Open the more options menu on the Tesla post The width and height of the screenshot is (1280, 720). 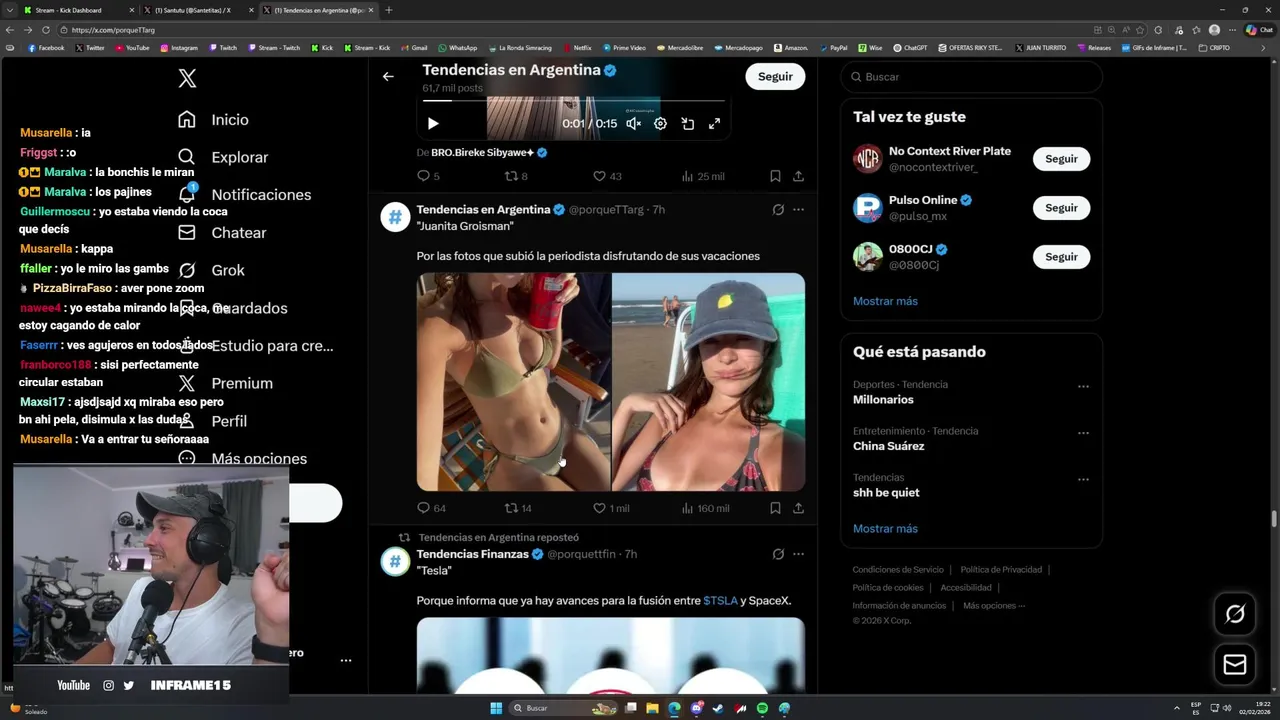798,554
